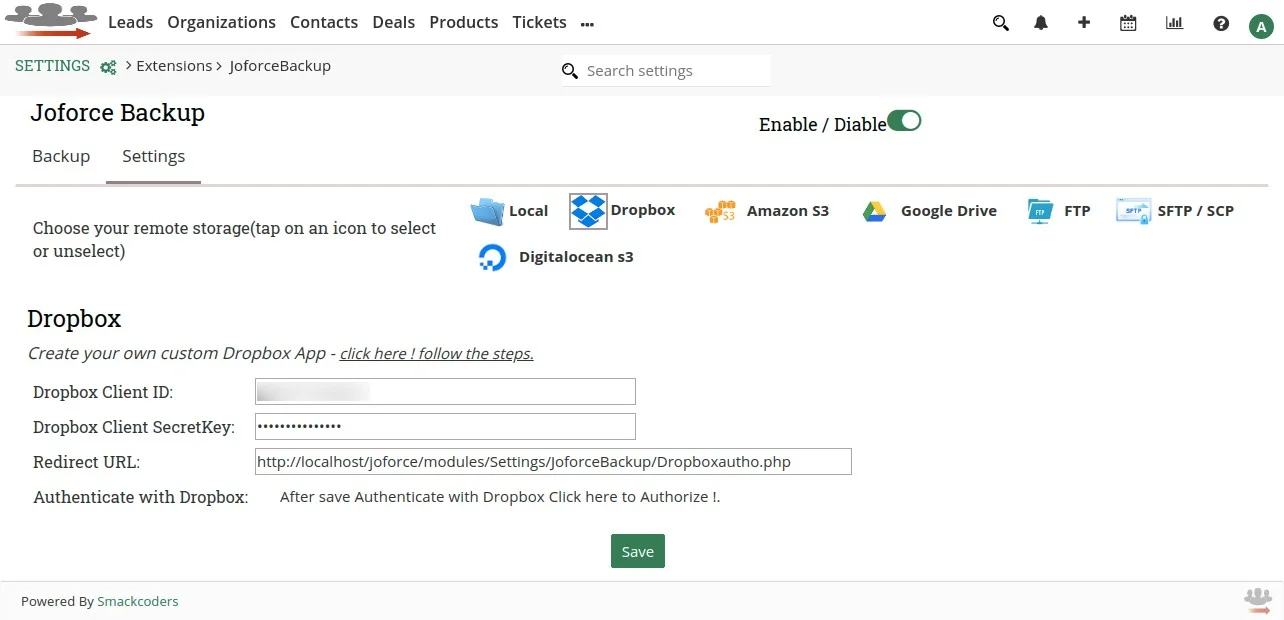
Task: Open the Dropbox app setup steps link
Action: pyautogui.click(x=436, y=354)
